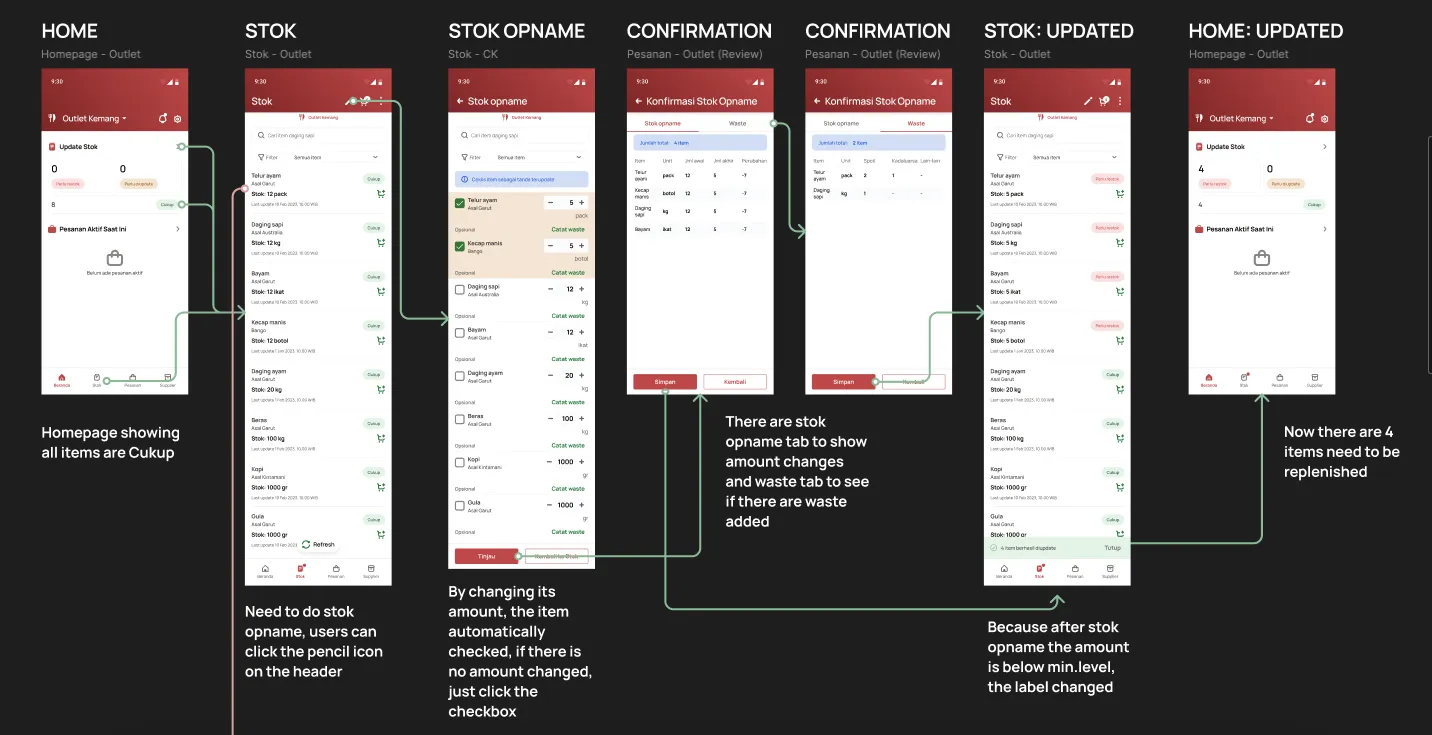
Task: Select the Stok opname tab in the first Confirmation screen
Action: [x=663, y=123]
